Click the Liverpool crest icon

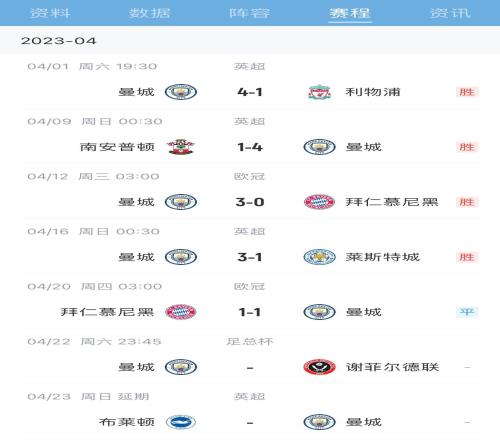pyautogui.click(x=319, y=92)
